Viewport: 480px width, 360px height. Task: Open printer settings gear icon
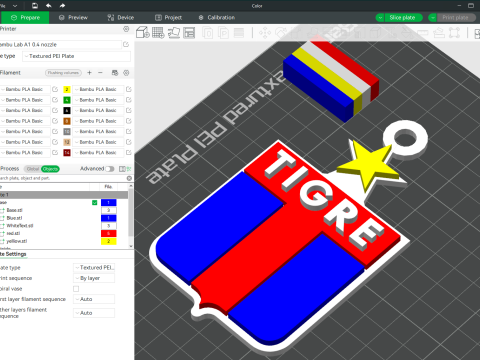126,29
